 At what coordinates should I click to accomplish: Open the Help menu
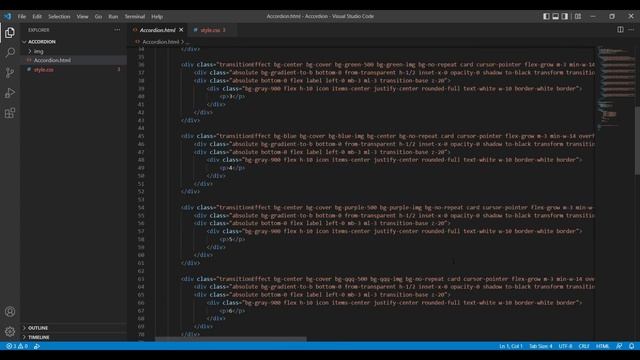(157, 16)
